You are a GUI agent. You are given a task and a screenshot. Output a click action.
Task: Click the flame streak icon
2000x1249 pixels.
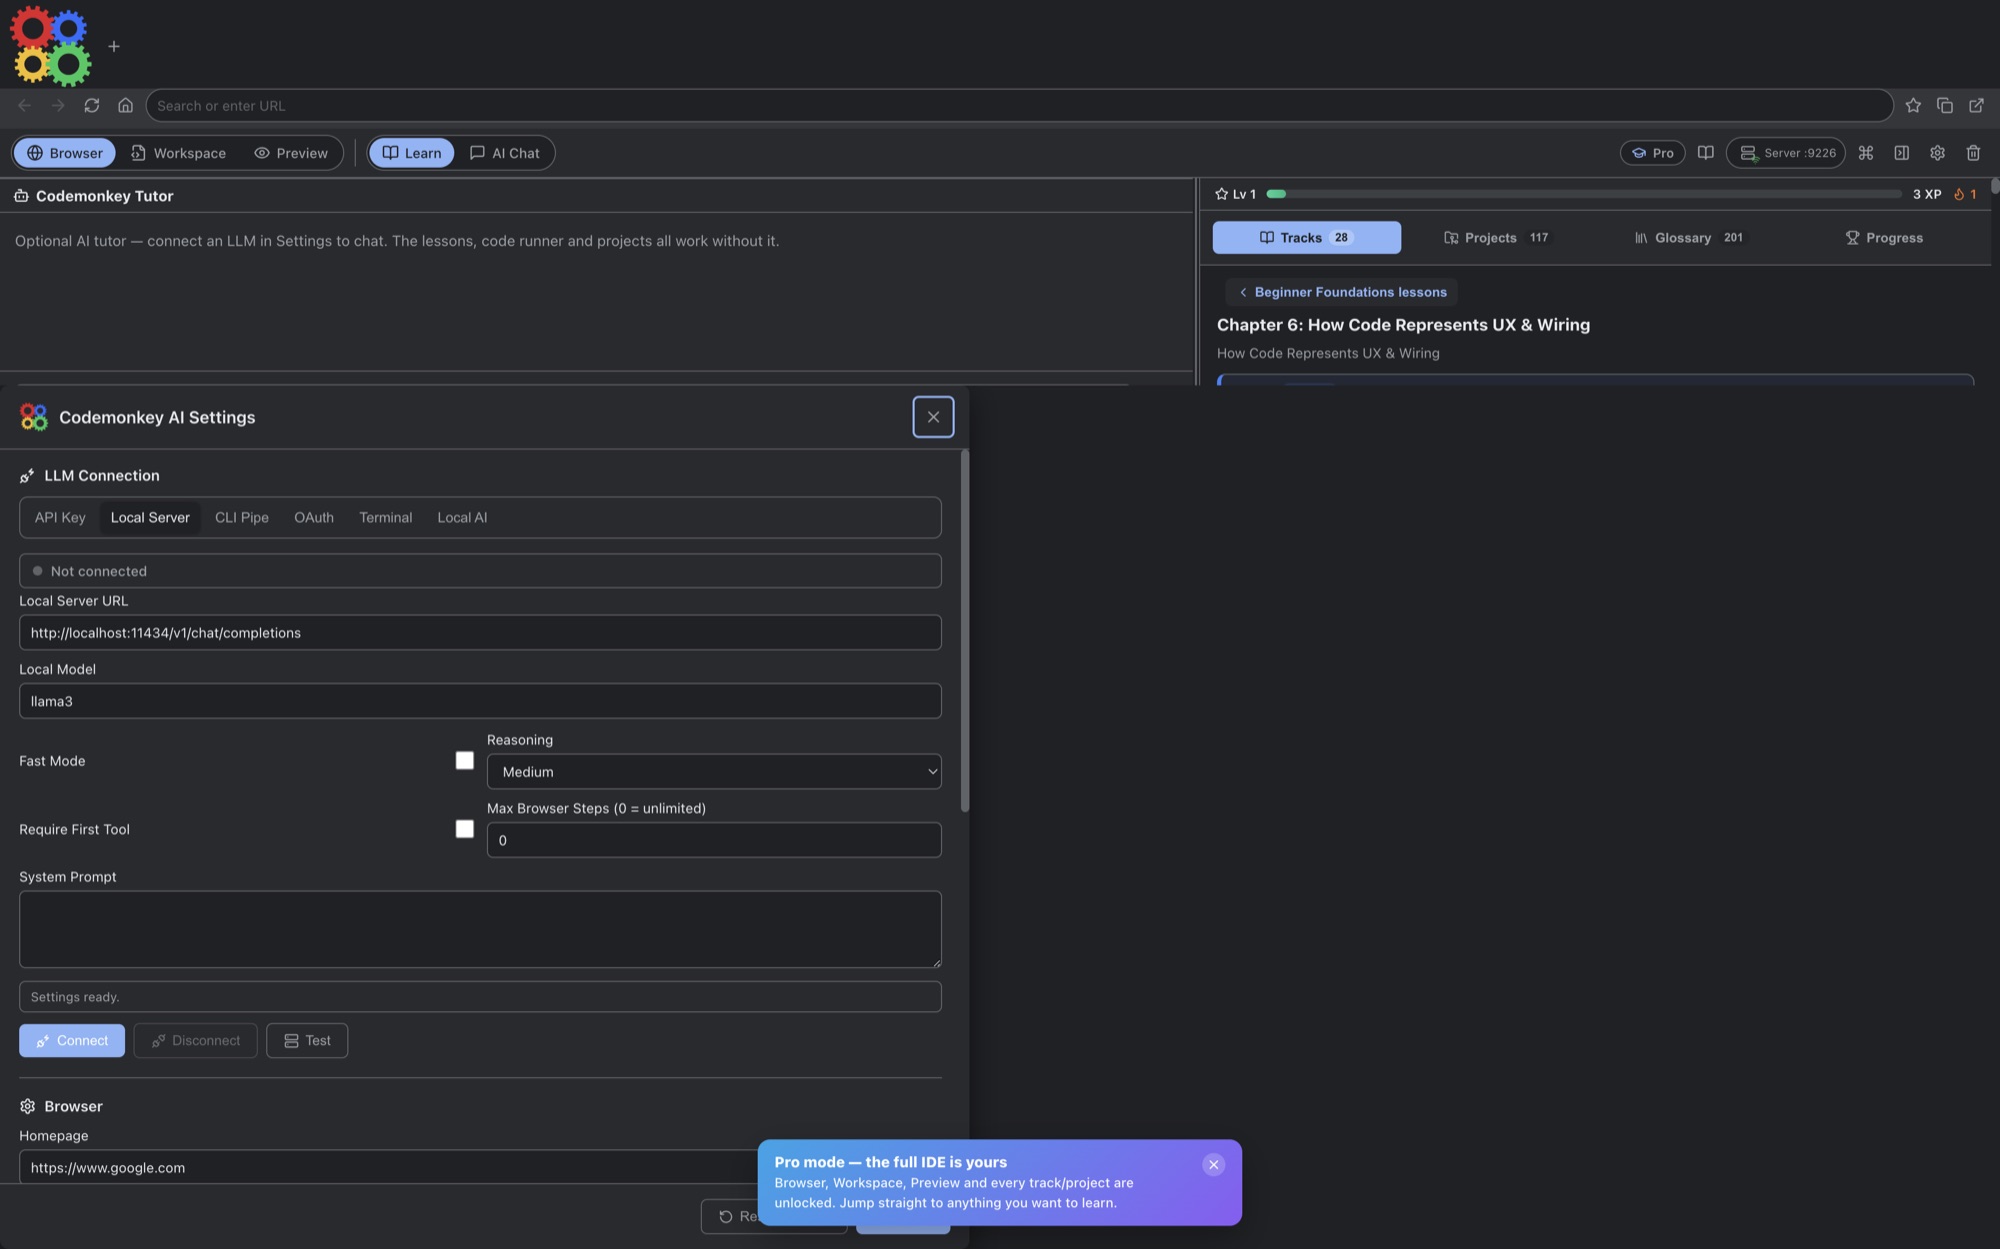[x=1959, y=194]
